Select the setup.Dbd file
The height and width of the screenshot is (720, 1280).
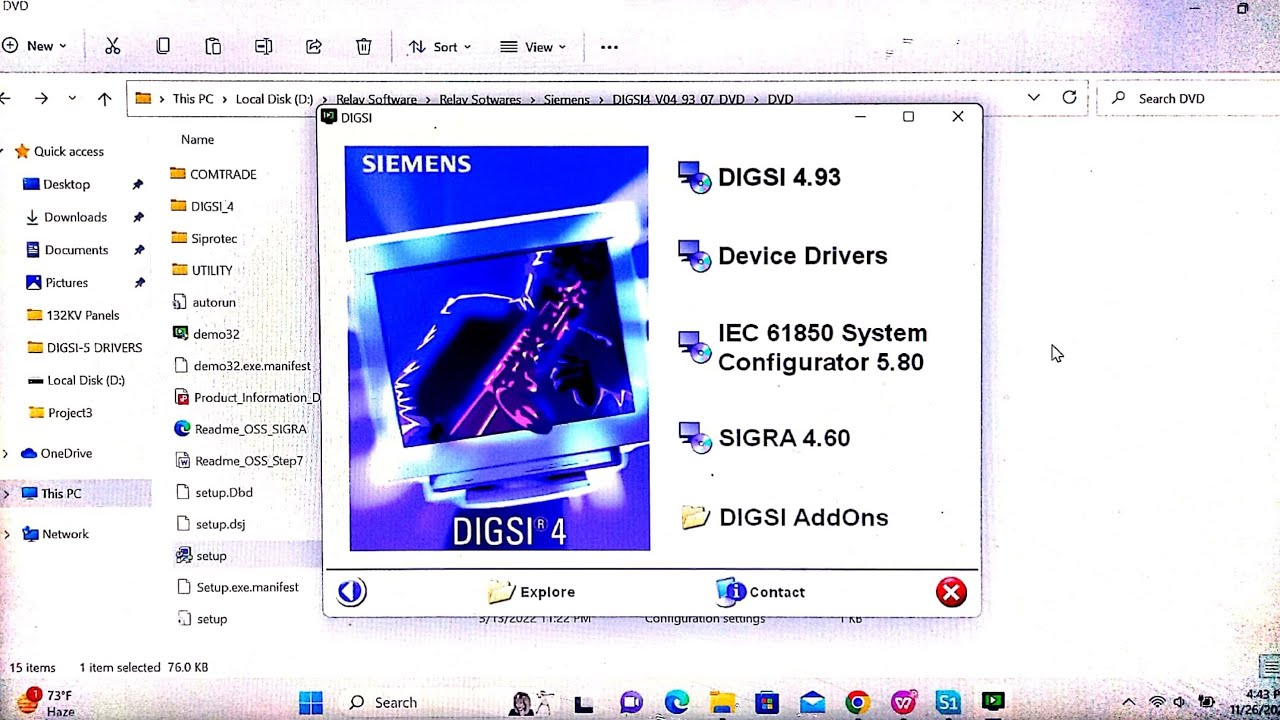(213, 492)
